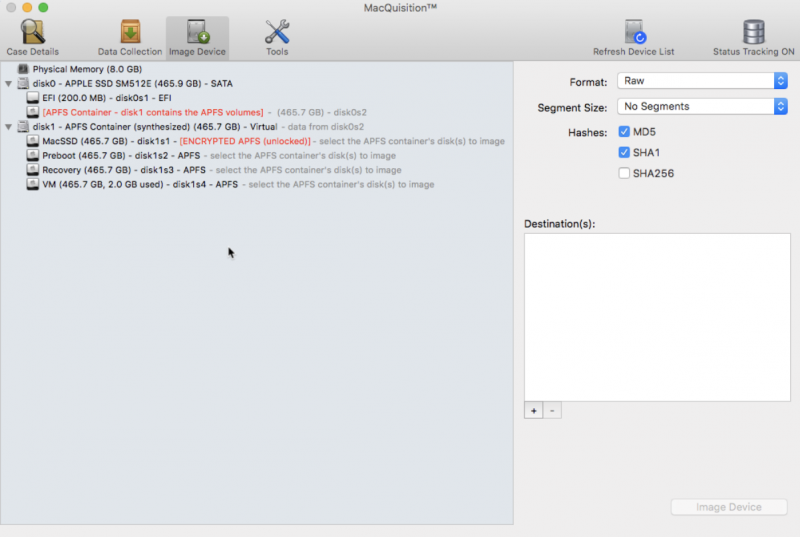Uncheck the SHA1 hash checkbox
Screen dimensions: 800x537
coord(624,152)
